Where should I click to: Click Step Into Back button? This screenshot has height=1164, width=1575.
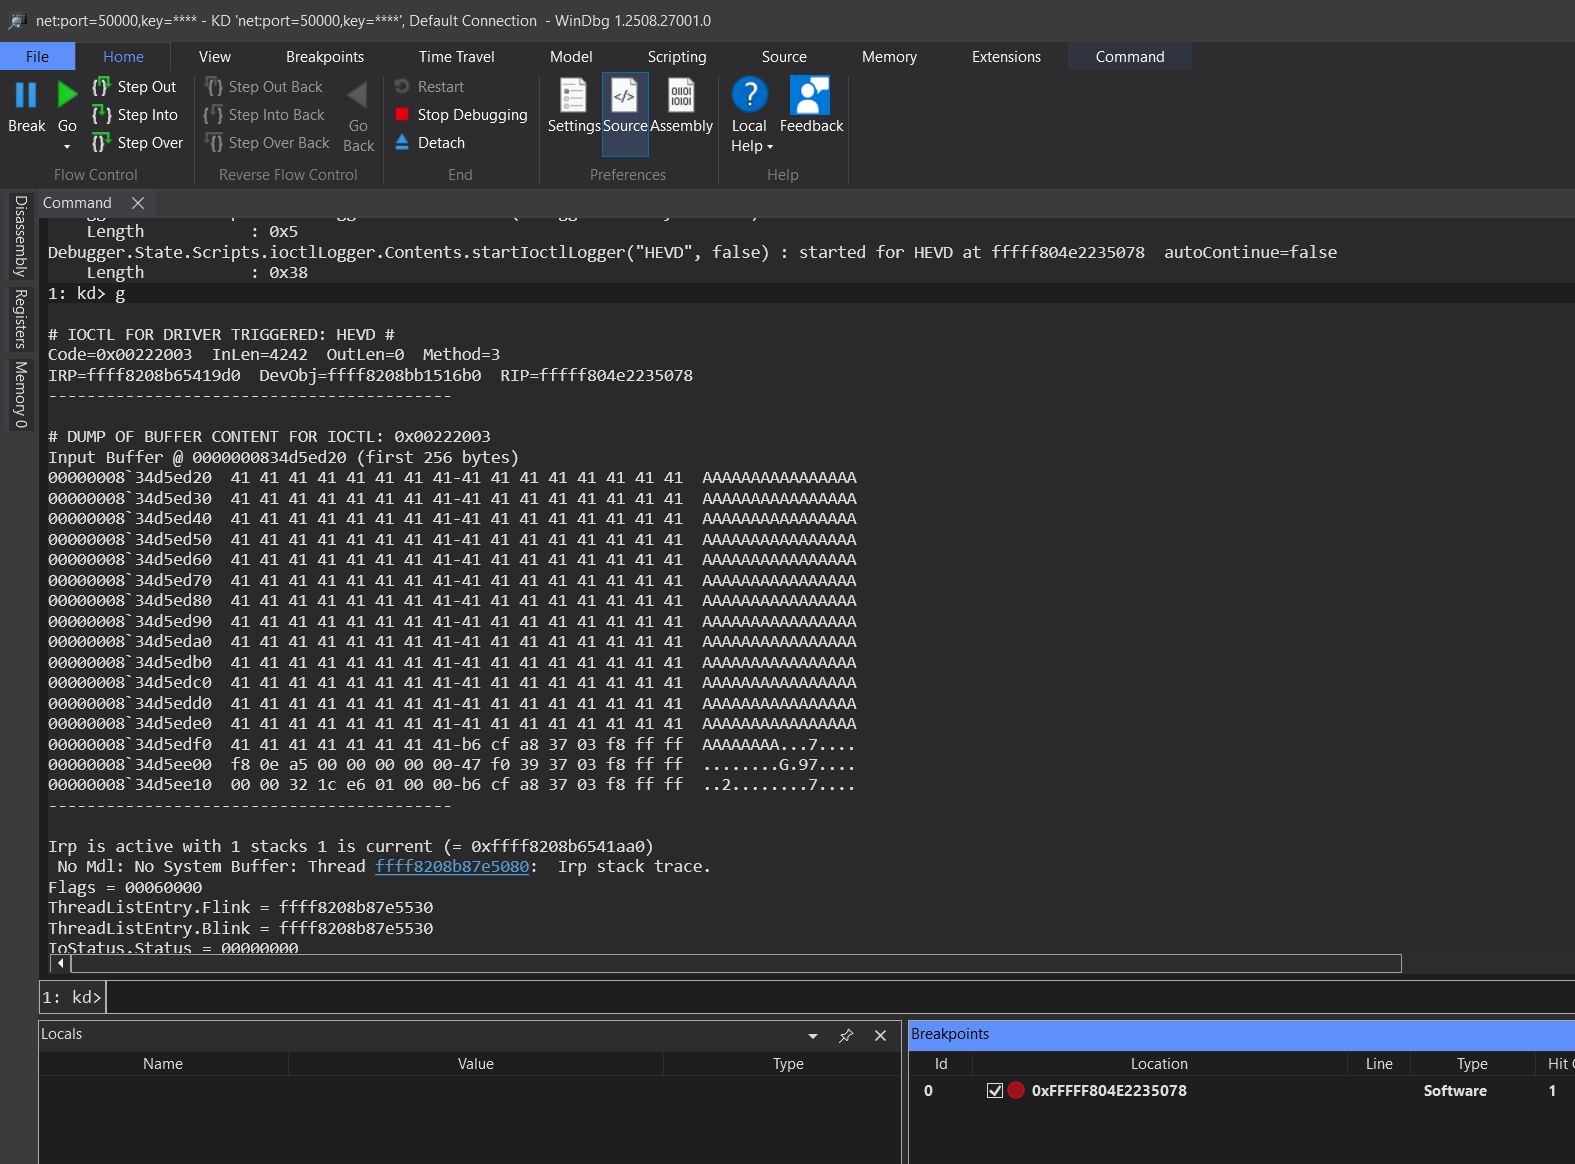[x=265, y=115]
